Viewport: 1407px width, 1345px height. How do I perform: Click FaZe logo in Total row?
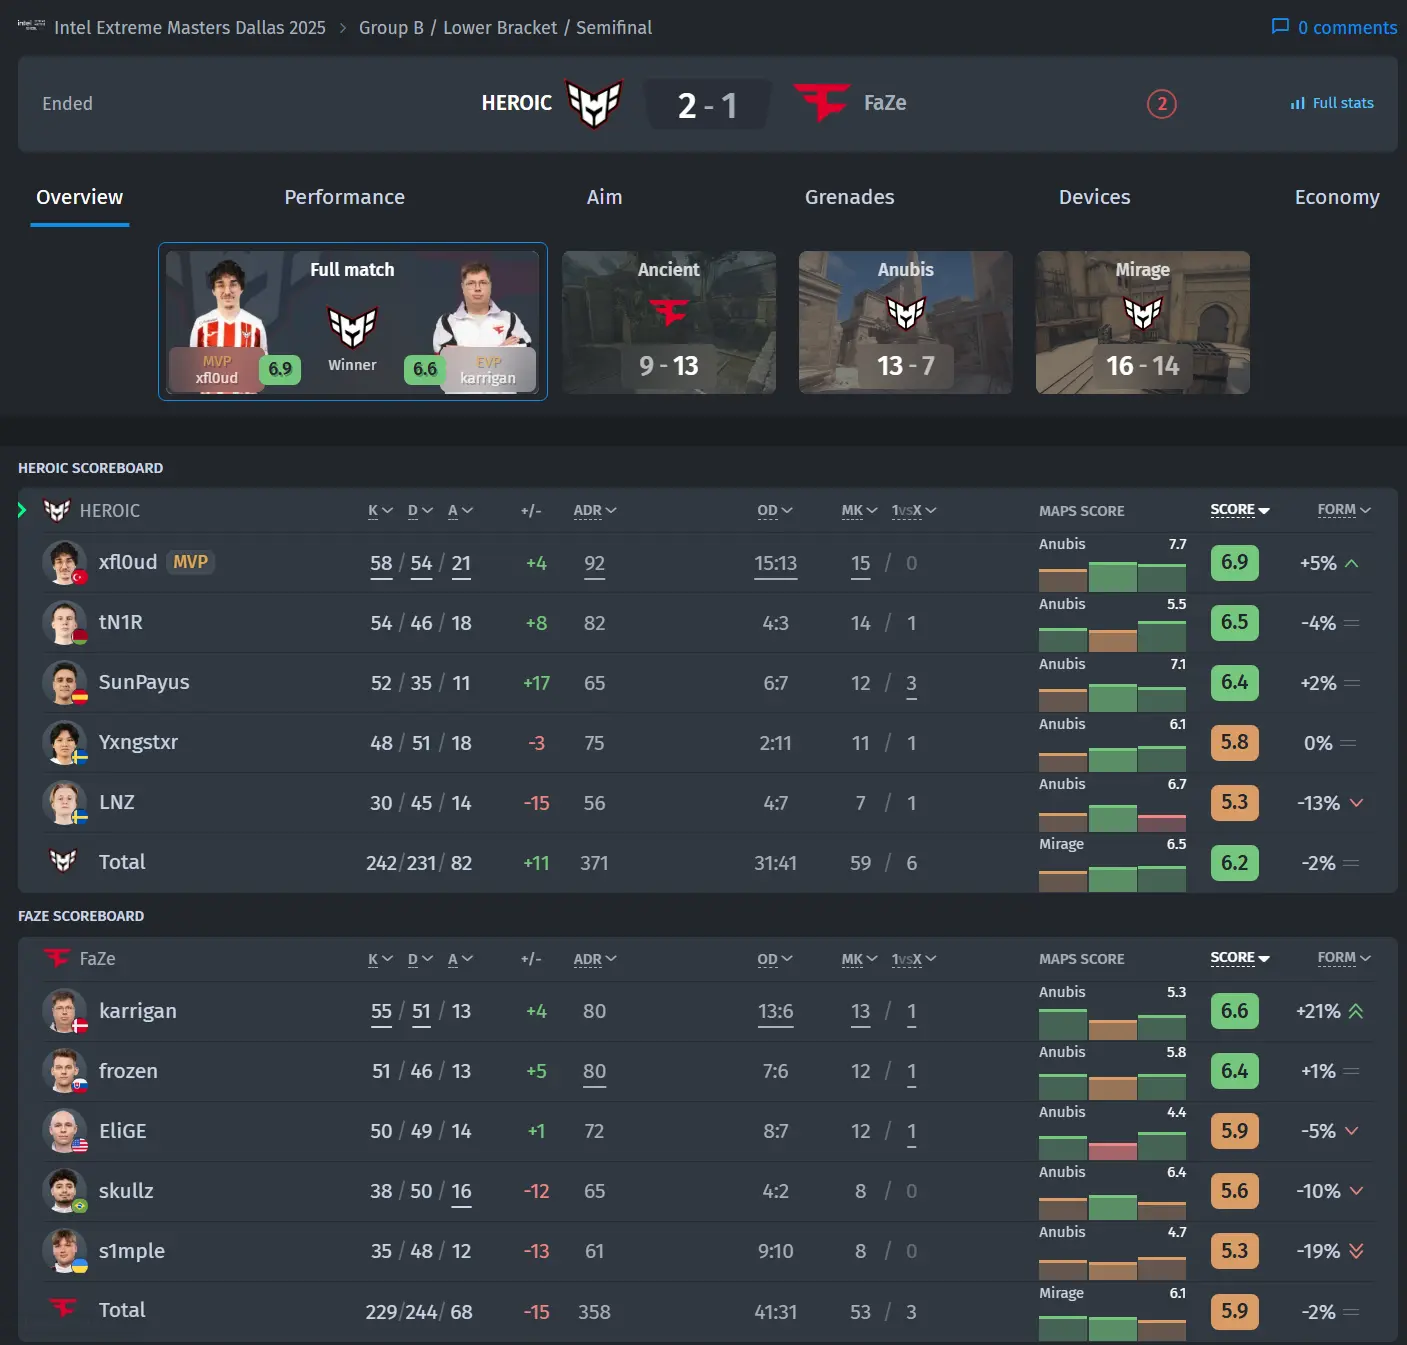click(x=63, y=1308)
